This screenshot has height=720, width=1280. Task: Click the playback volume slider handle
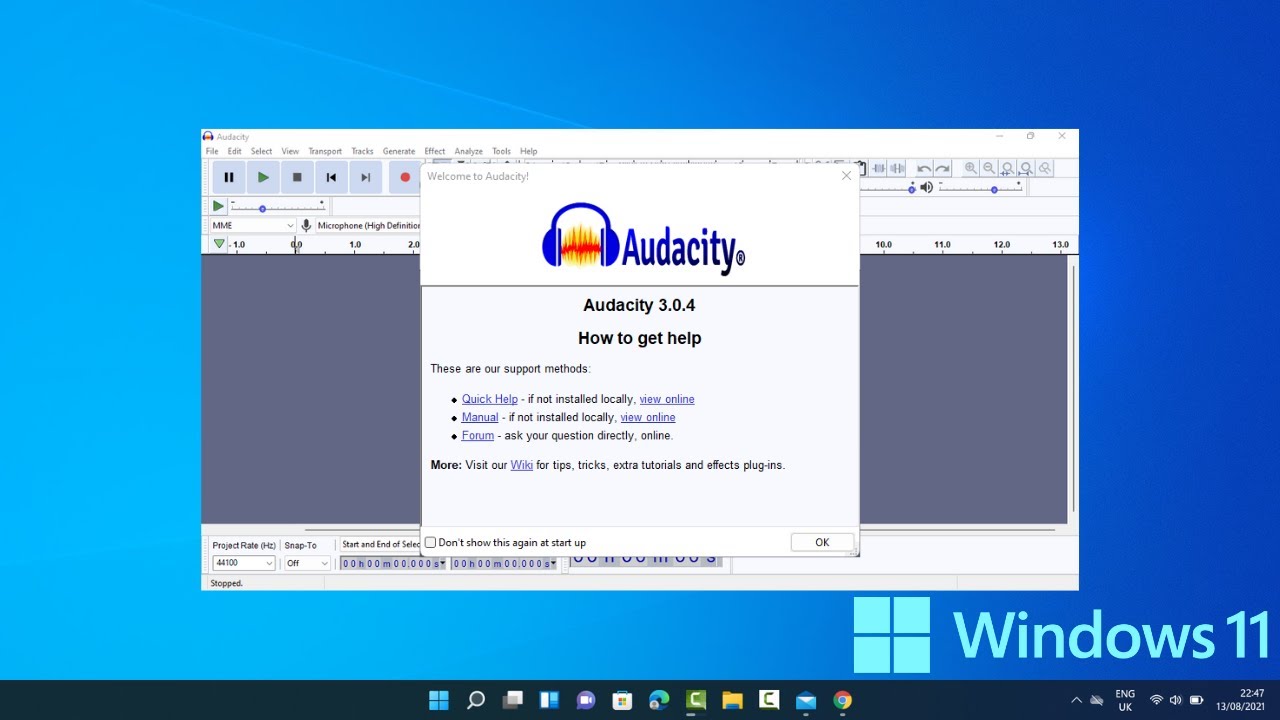click(994, 190)
